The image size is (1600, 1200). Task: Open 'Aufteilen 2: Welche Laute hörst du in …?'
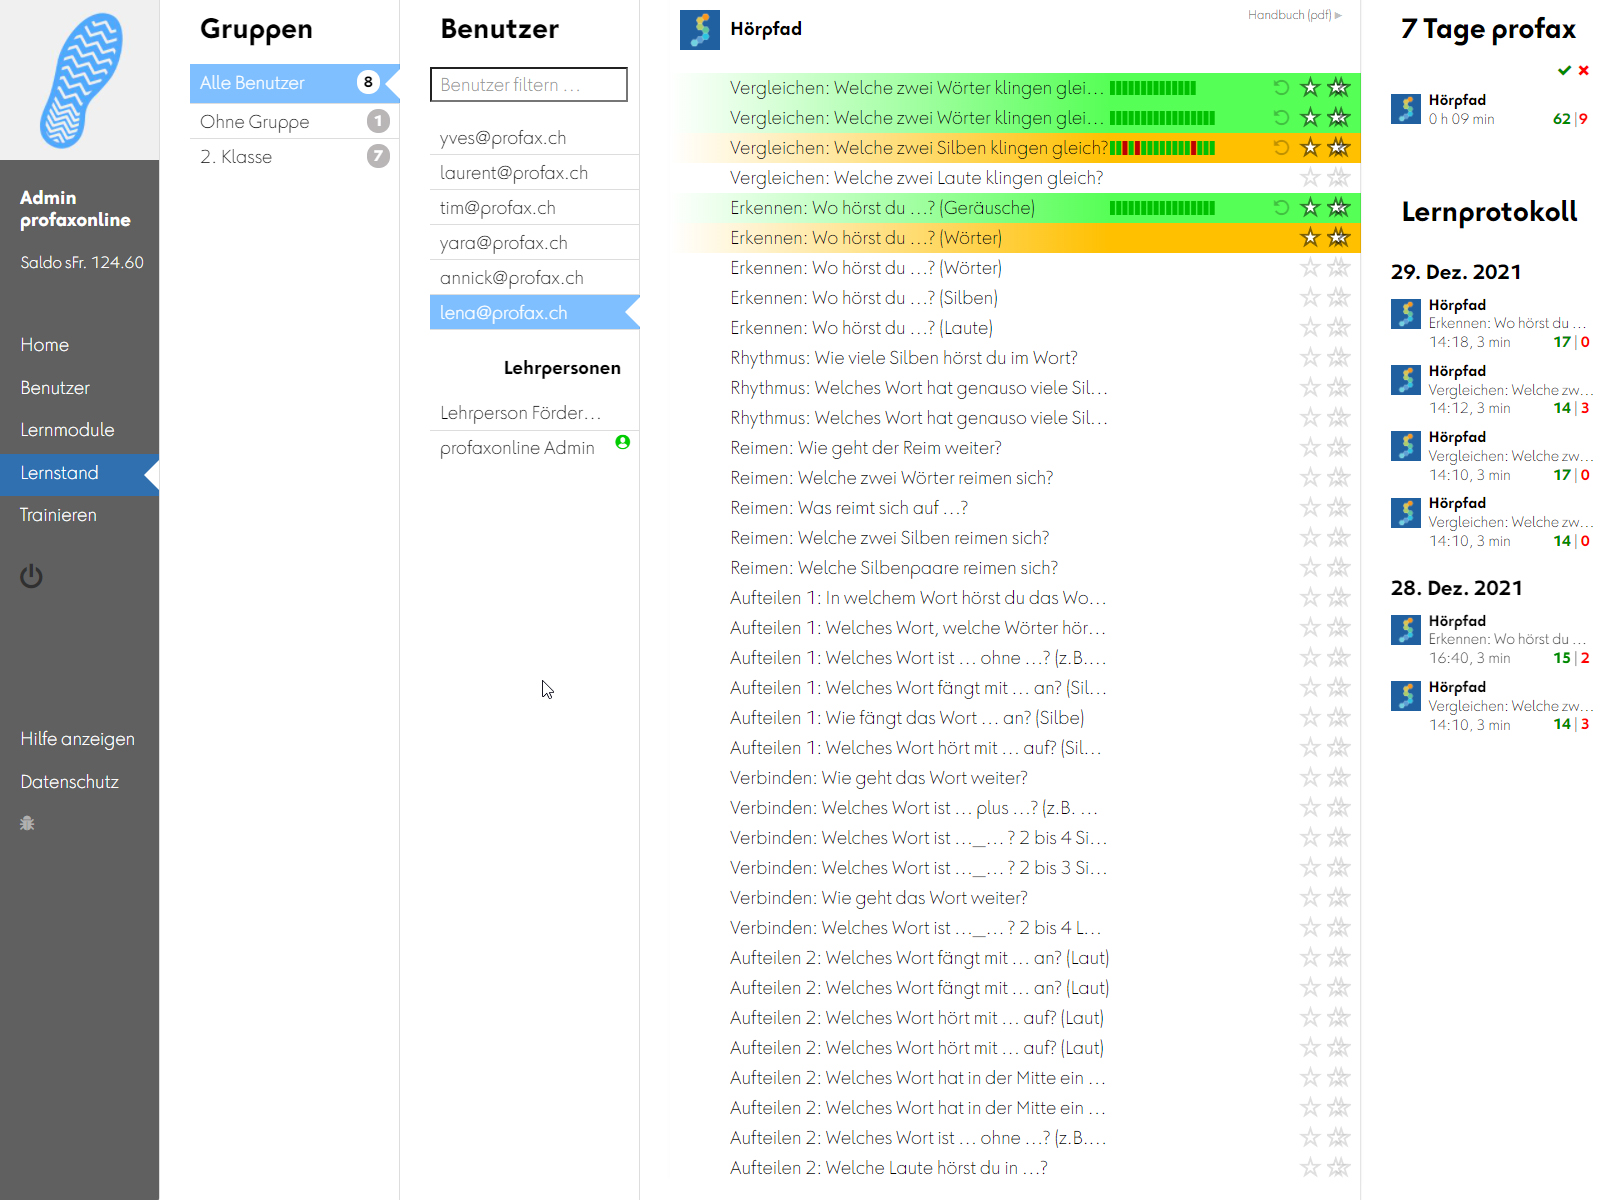[889, 1168]
